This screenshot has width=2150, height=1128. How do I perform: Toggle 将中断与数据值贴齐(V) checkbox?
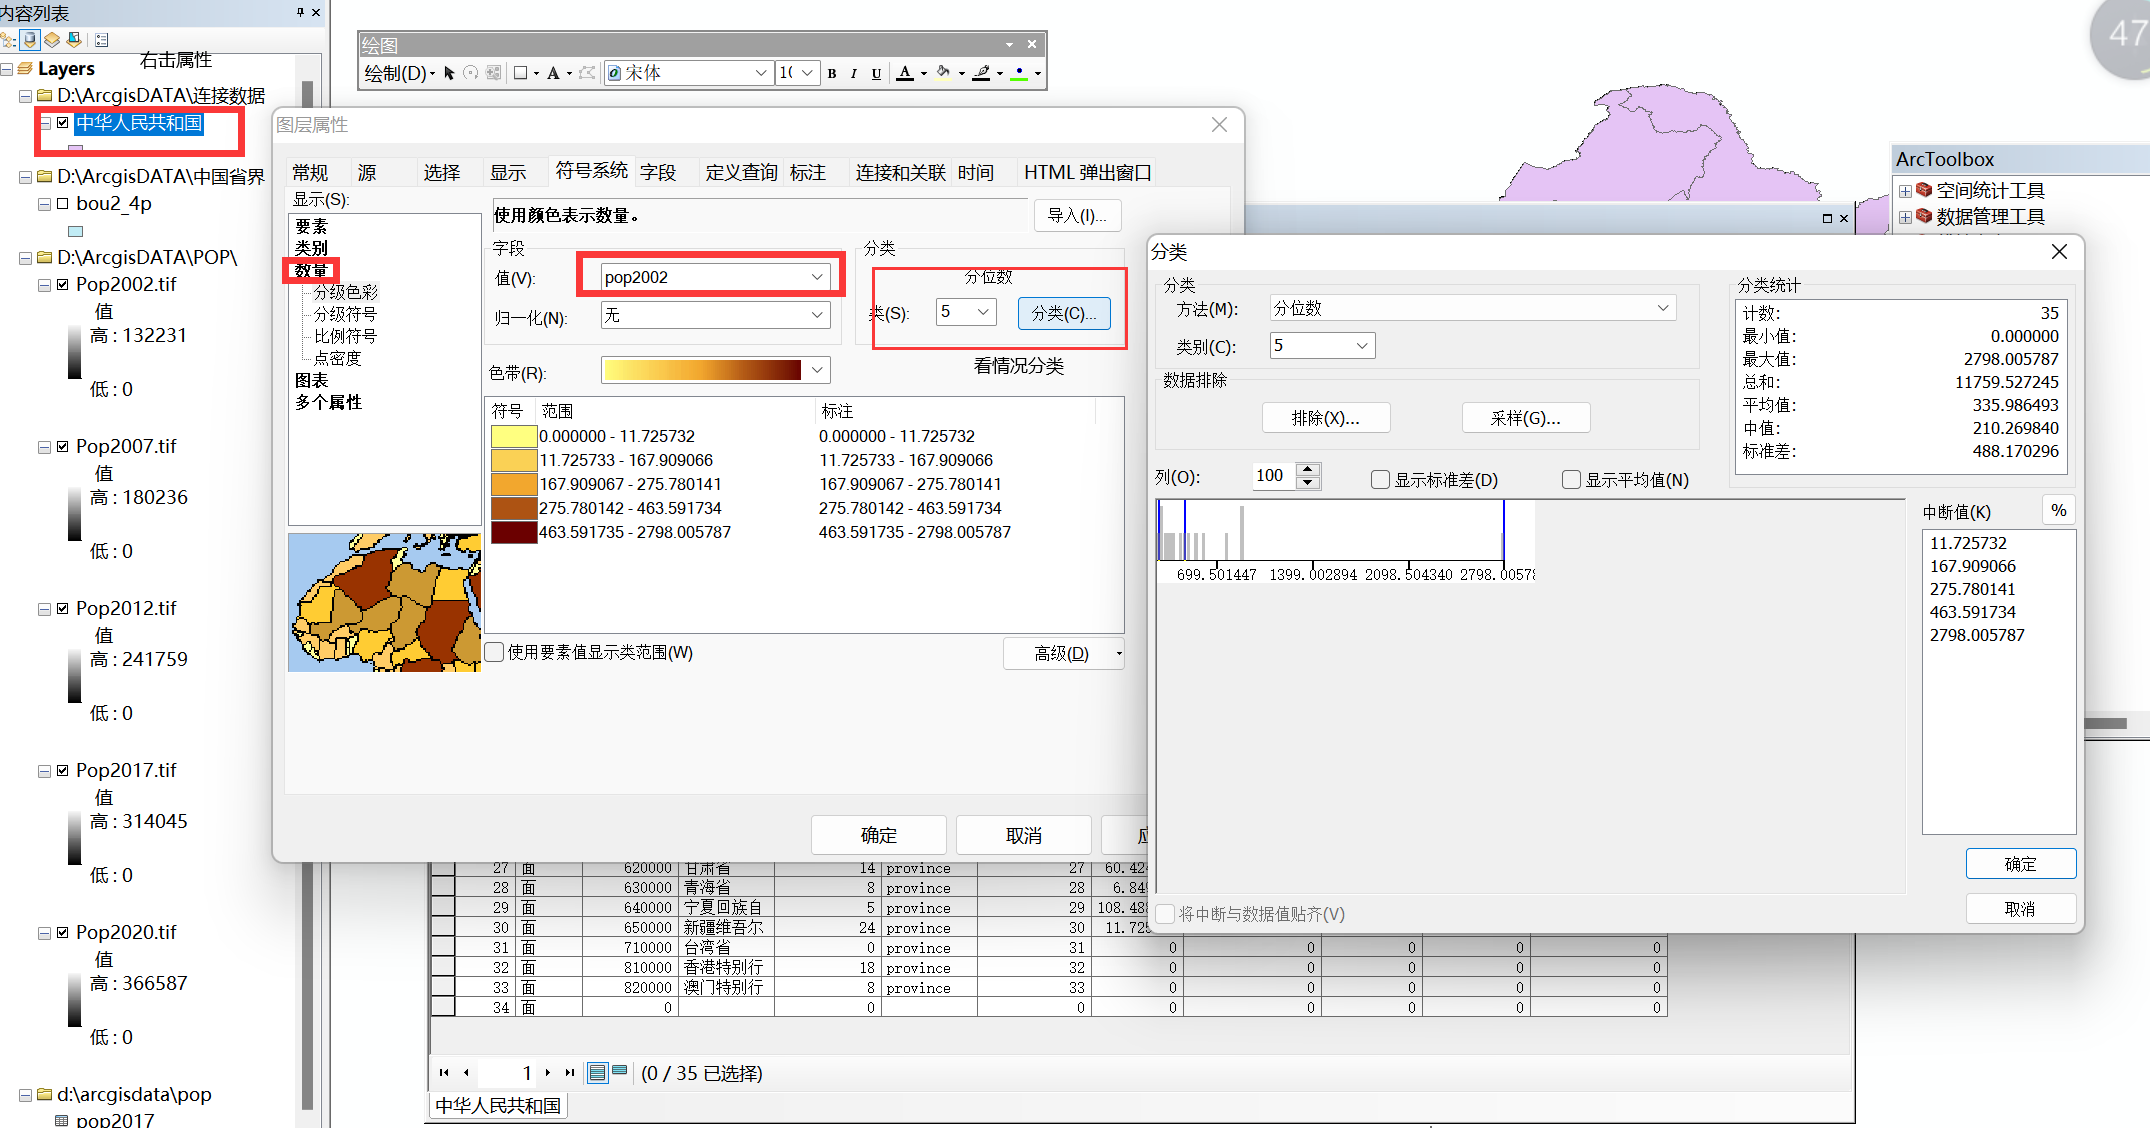tap(1167, 913)
